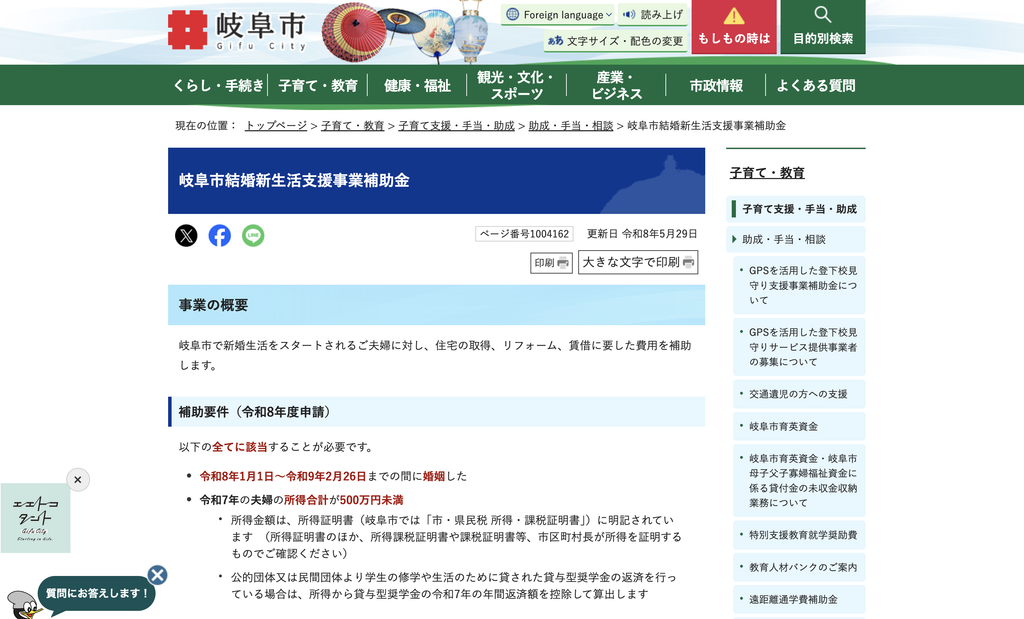The height and width of the screenshot is (619, 1024).
Task: Open 未収金収納業務について sidebar link
Action: click(x=799, y=481)
